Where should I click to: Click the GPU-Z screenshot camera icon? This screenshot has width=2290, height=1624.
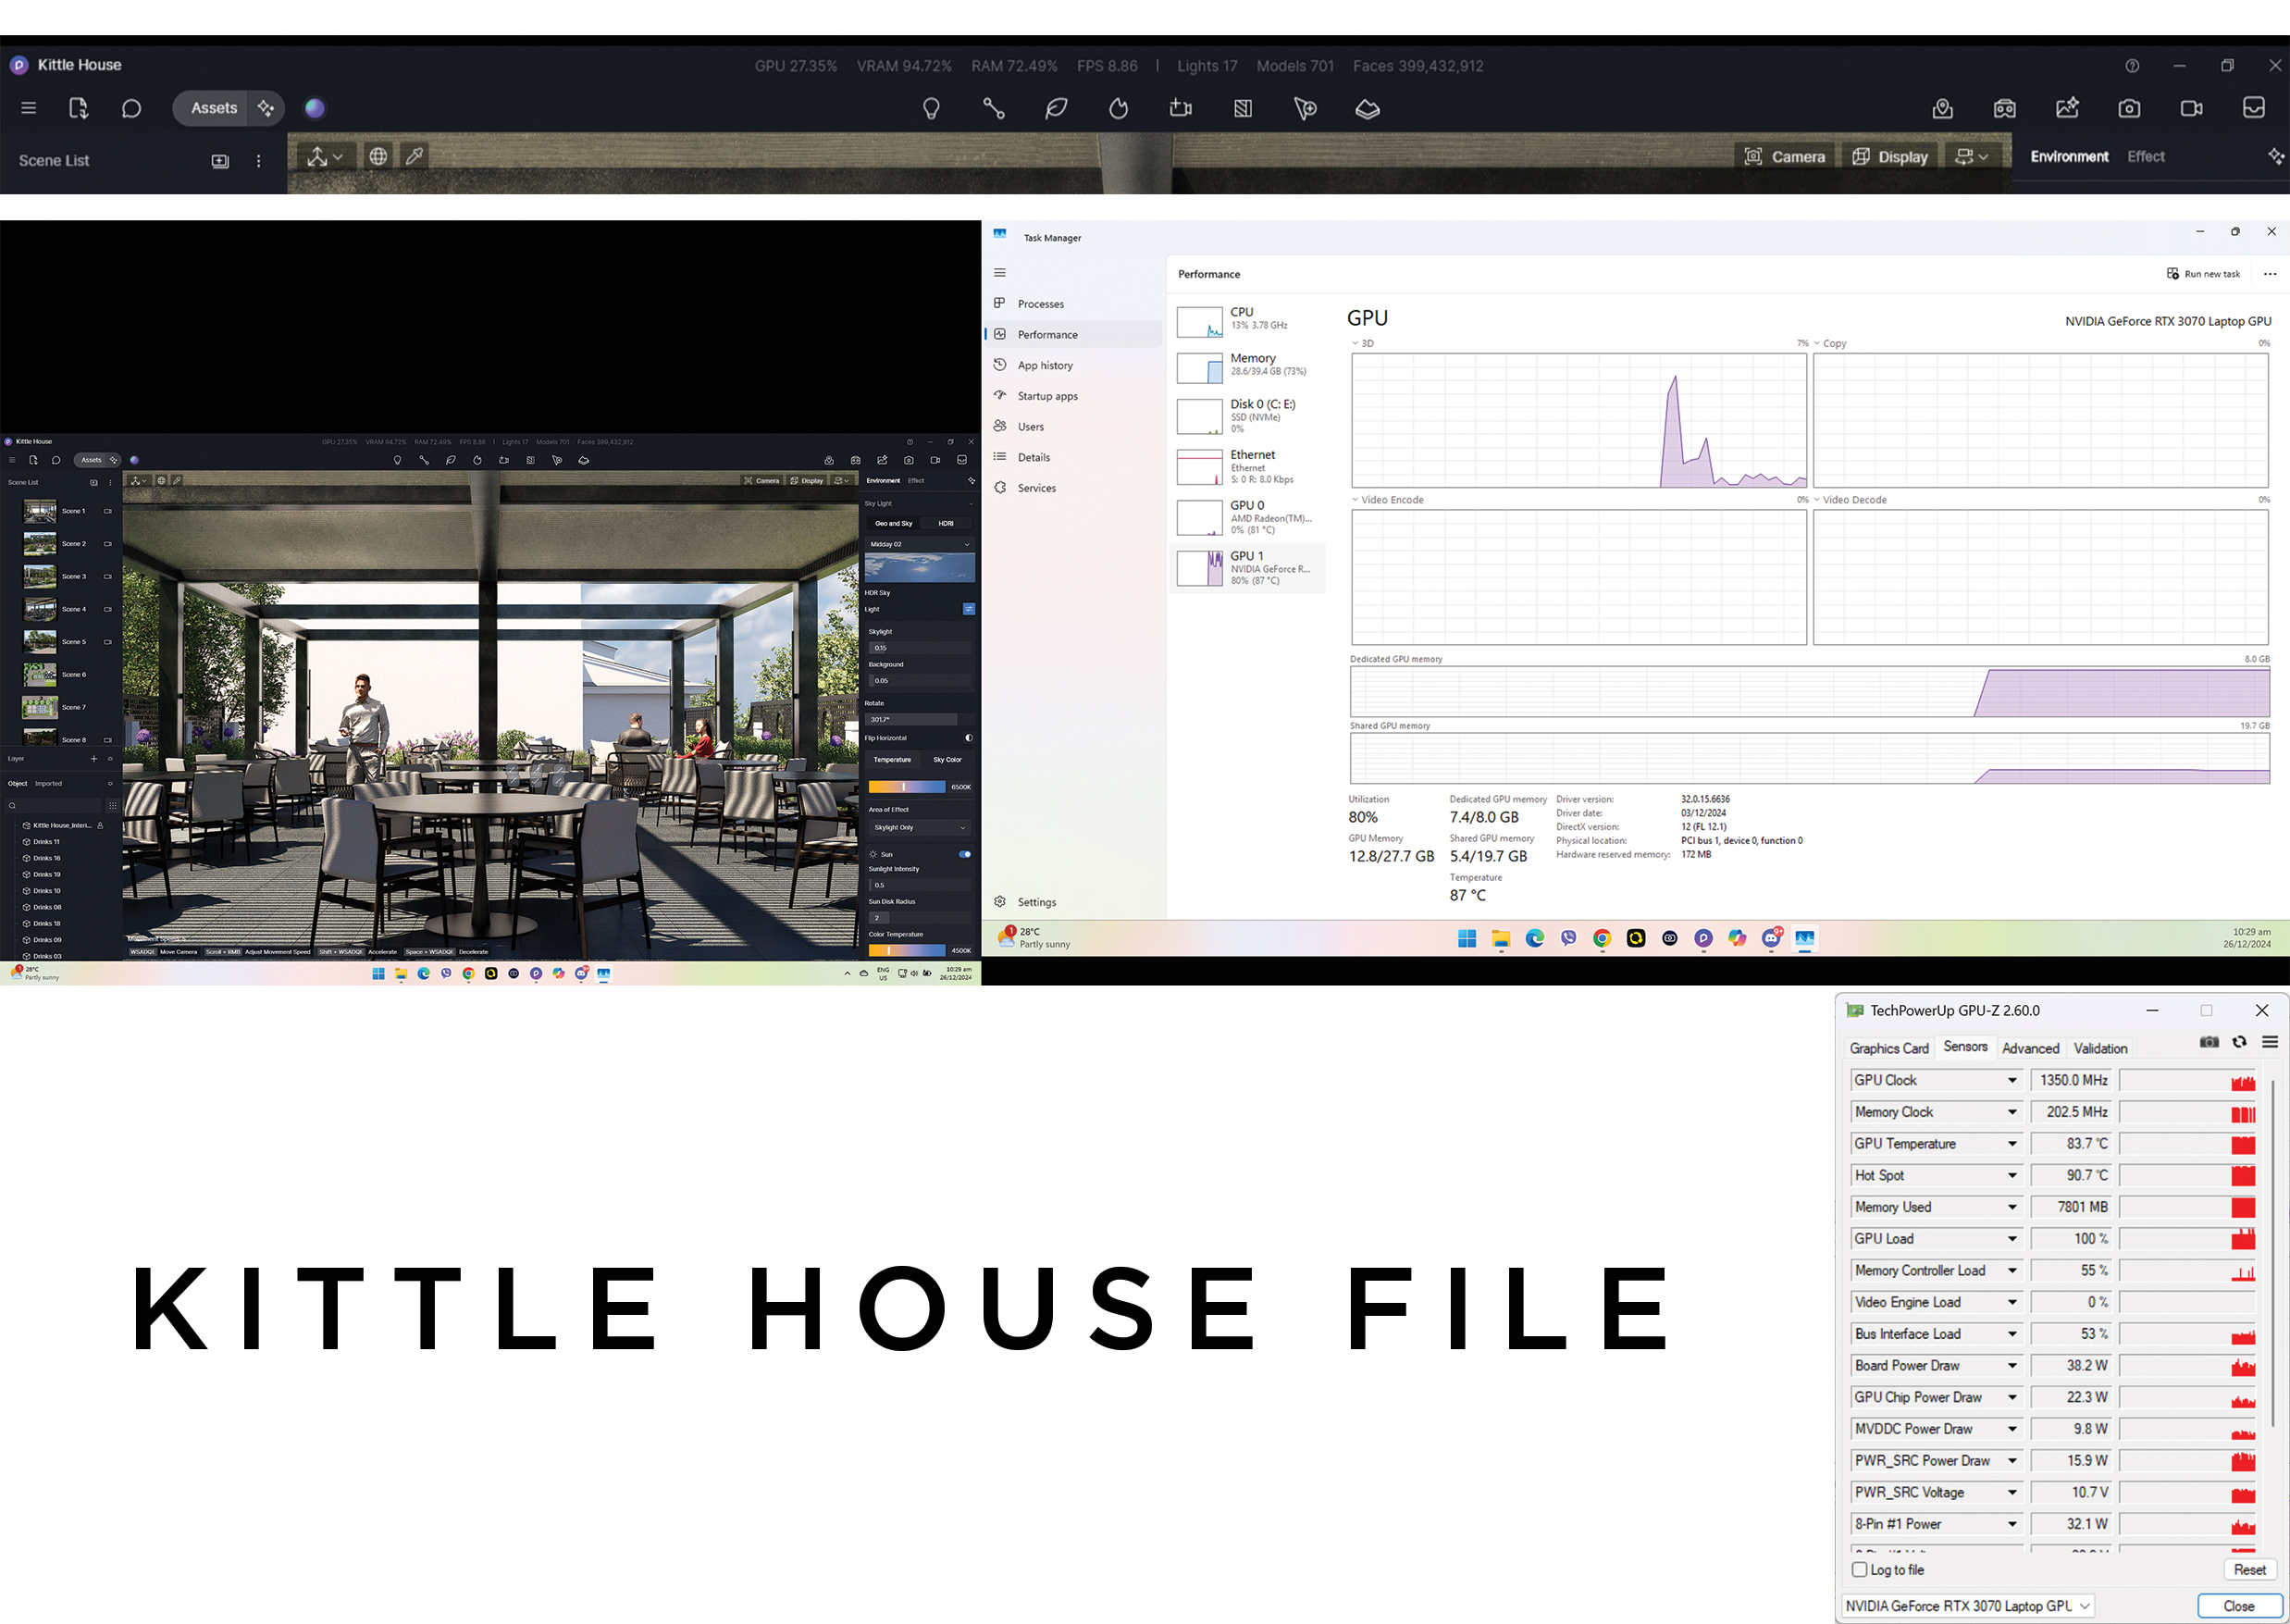2209,1042
